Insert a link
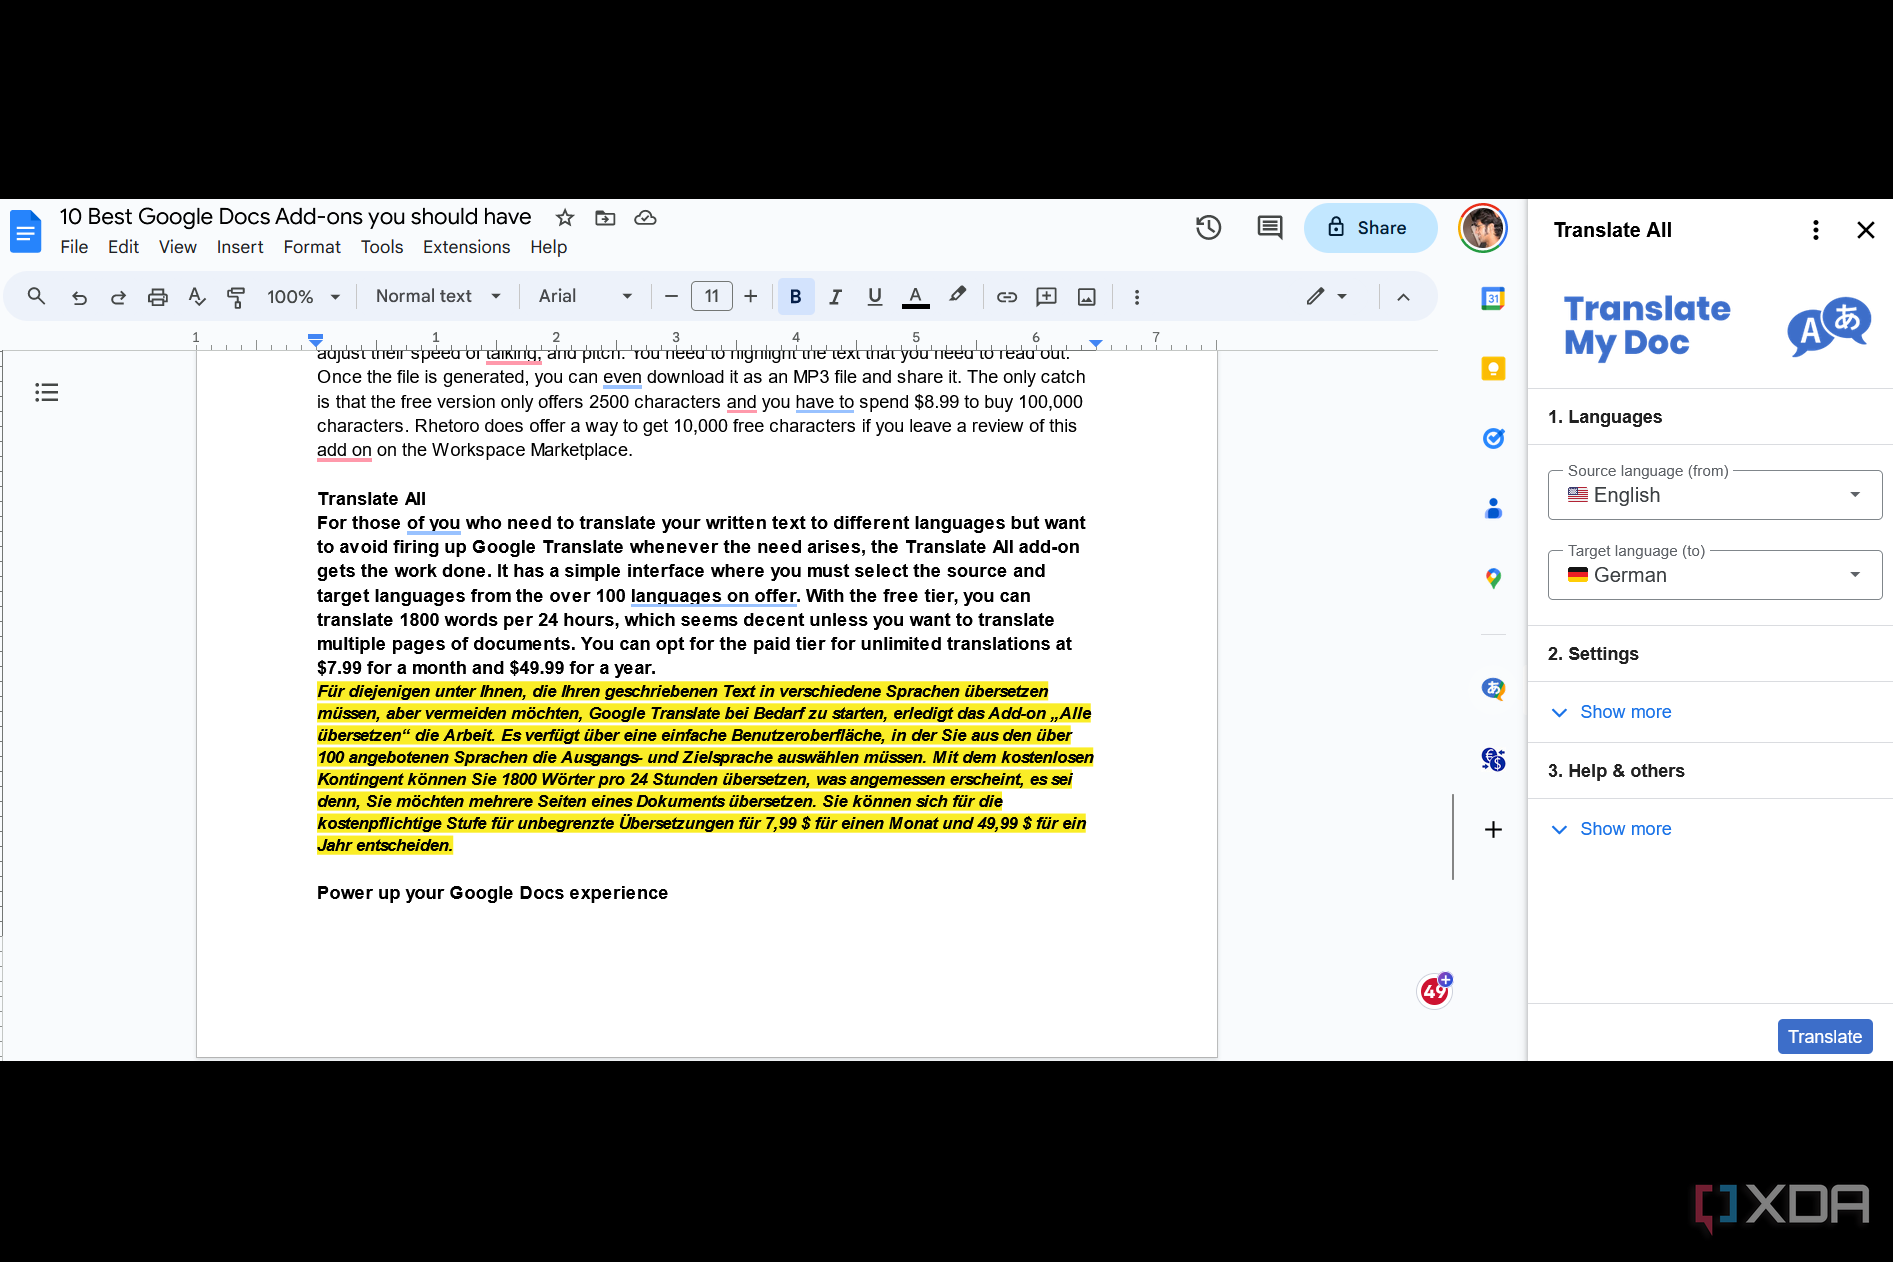 (1007, 297)
